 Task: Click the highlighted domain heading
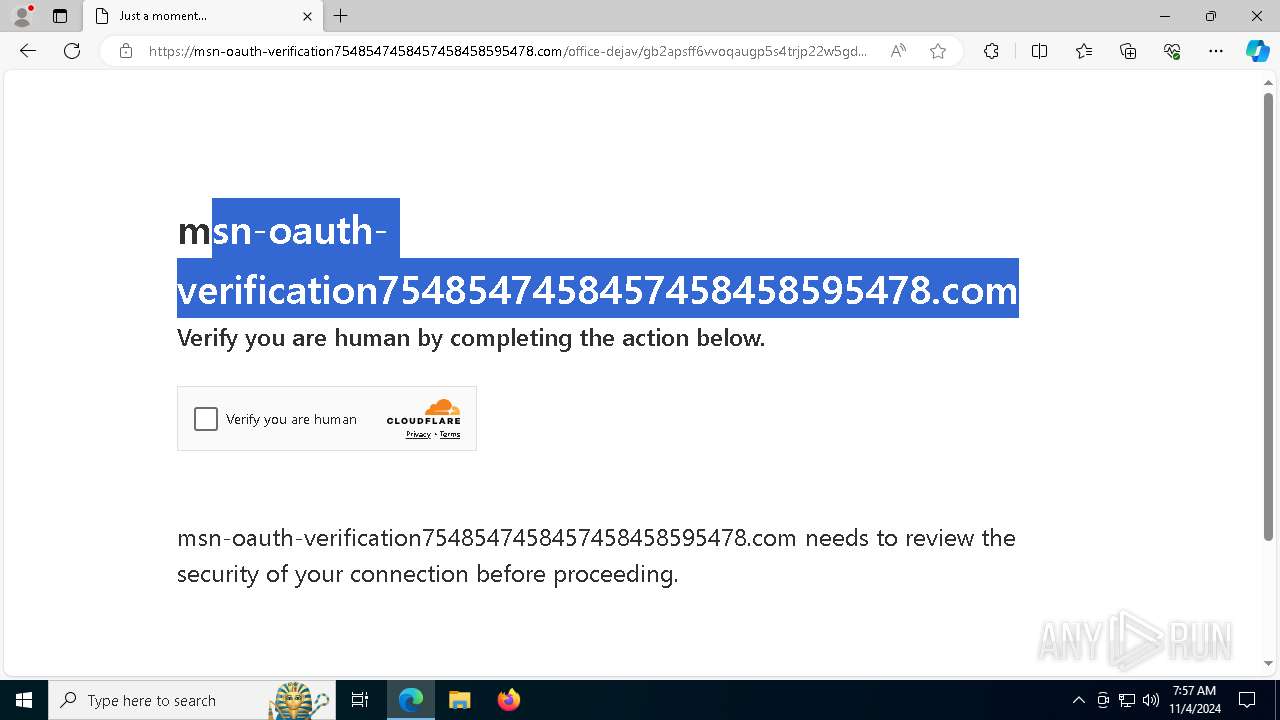[x=598, y=260]
